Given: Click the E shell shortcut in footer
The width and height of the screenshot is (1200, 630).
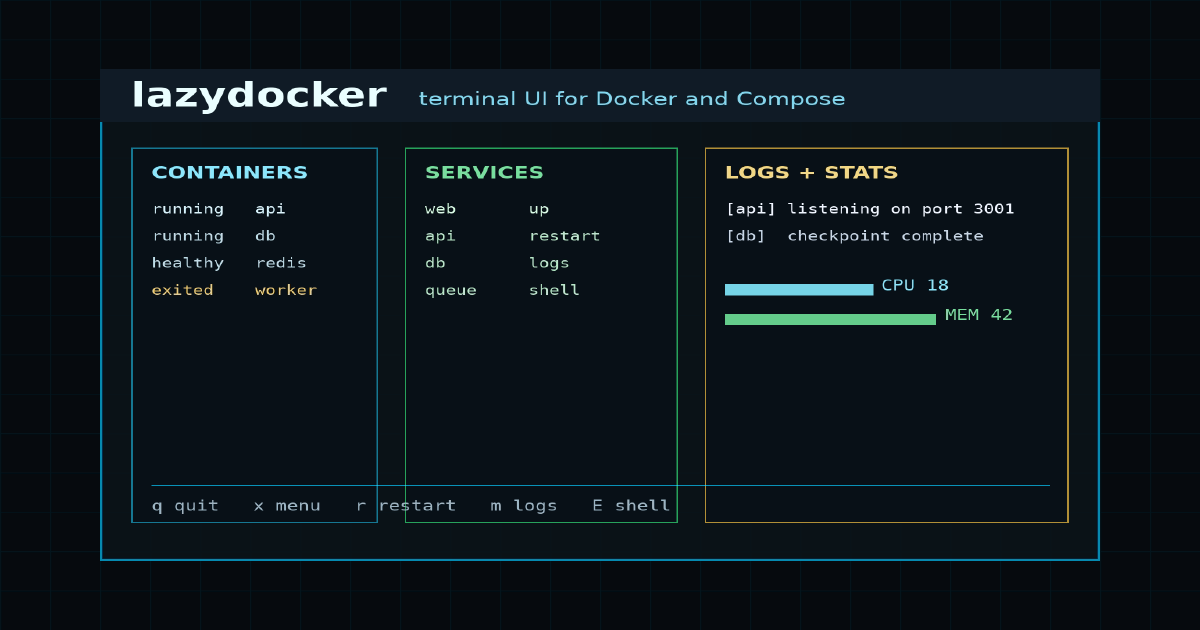Looking at the screenshot, I should pyautogui.click(x=631, y=506).
